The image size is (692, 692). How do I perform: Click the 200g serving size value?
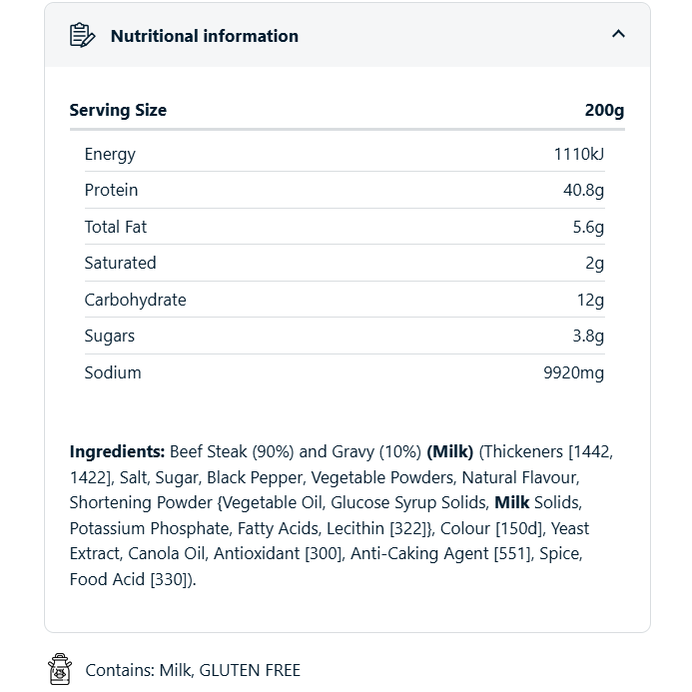pos(604,110)
